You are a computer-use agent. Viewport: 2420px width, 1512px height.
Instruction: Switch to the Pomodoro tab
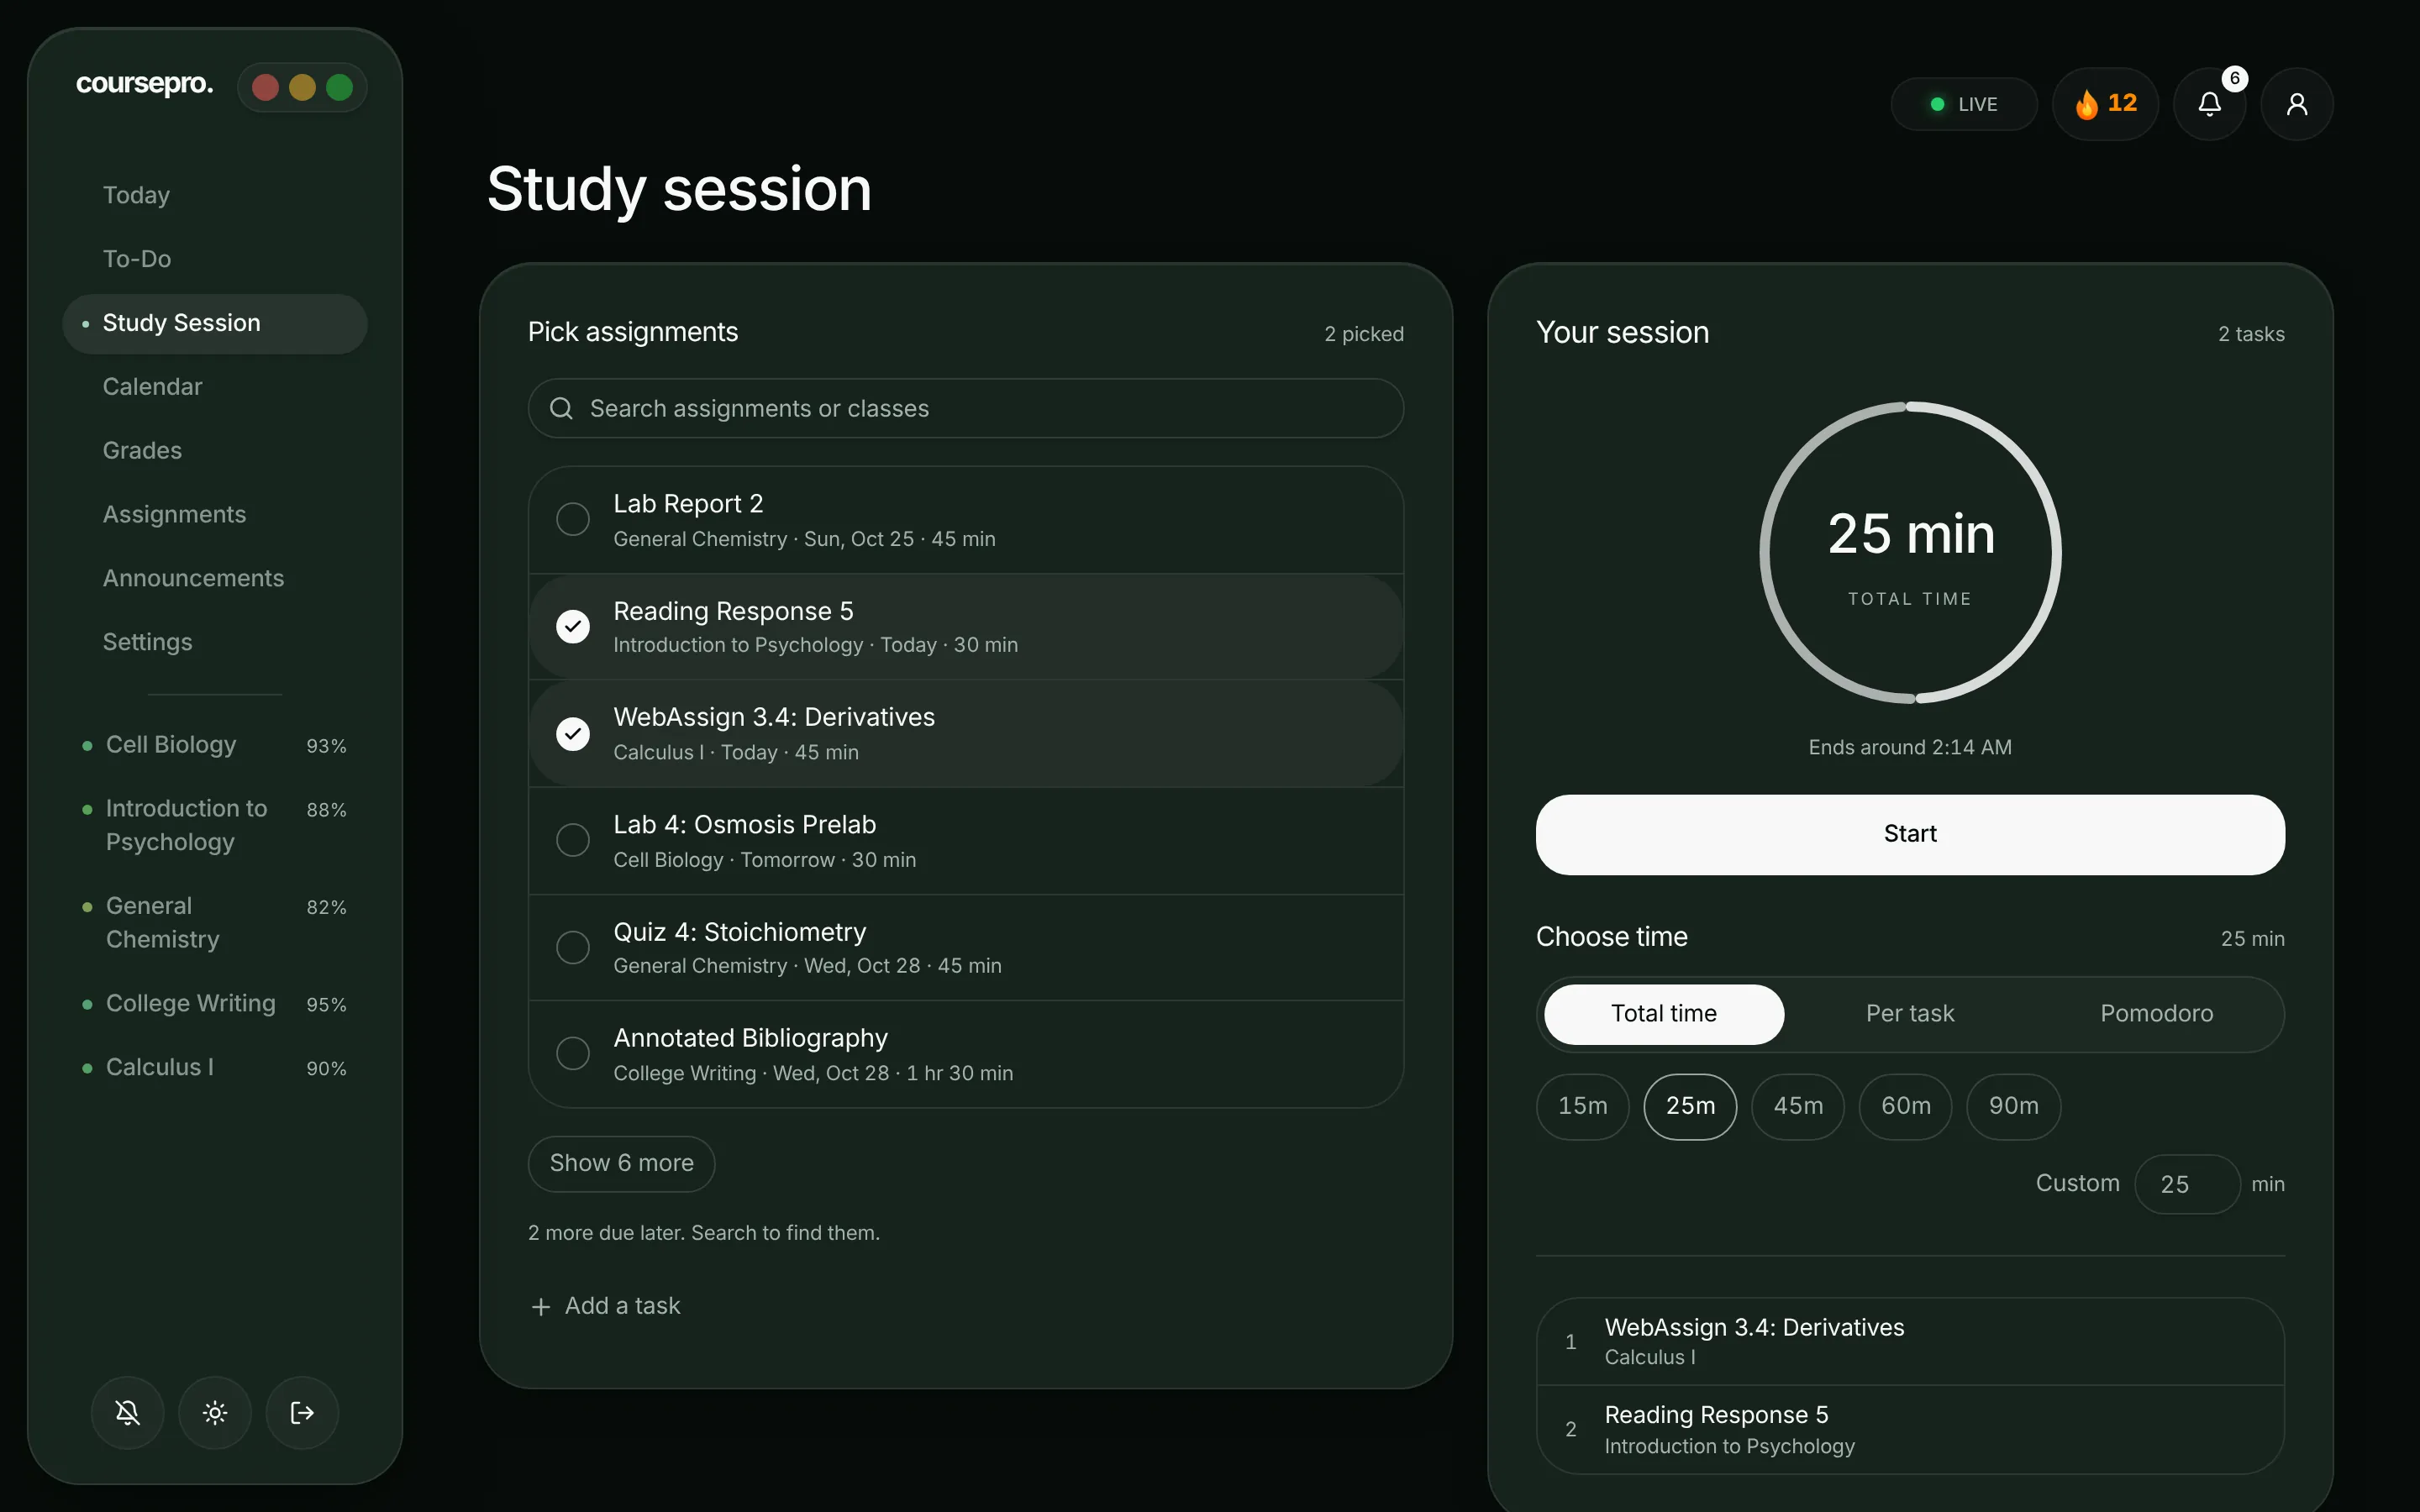(x=2156, y=1014)
